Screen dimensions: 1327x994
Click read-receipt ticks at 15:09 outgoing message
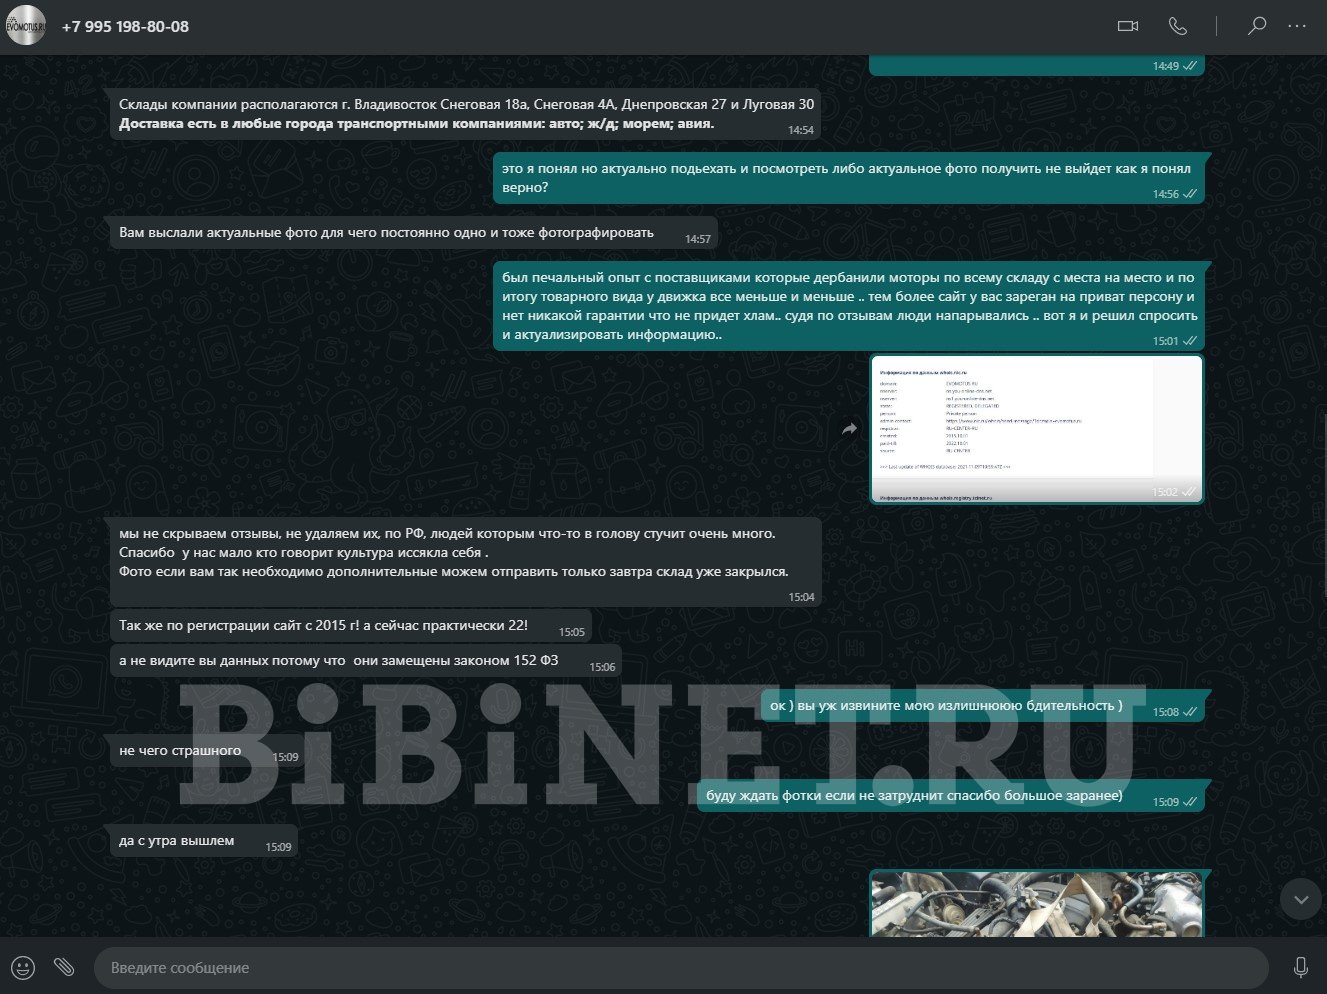pyautogui.click(x=1190, y=802)
